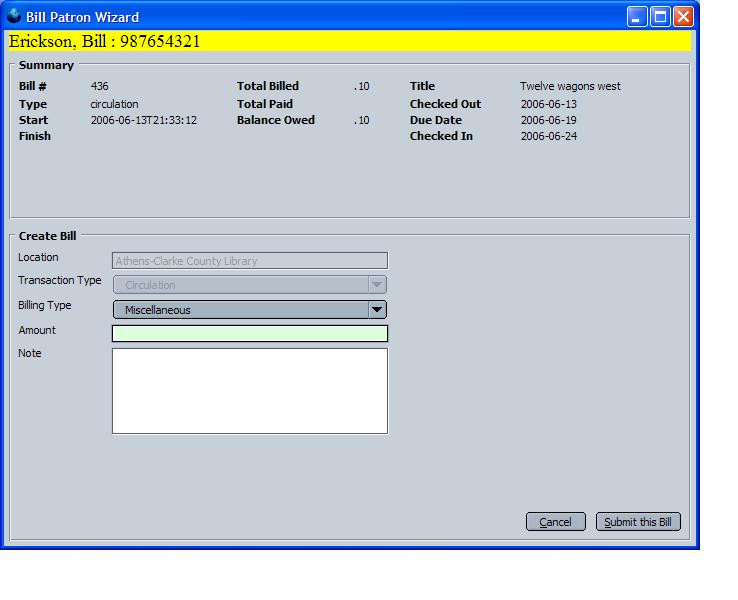Focus the Note text area
738x600 pixels.
[x=249, y=391]
